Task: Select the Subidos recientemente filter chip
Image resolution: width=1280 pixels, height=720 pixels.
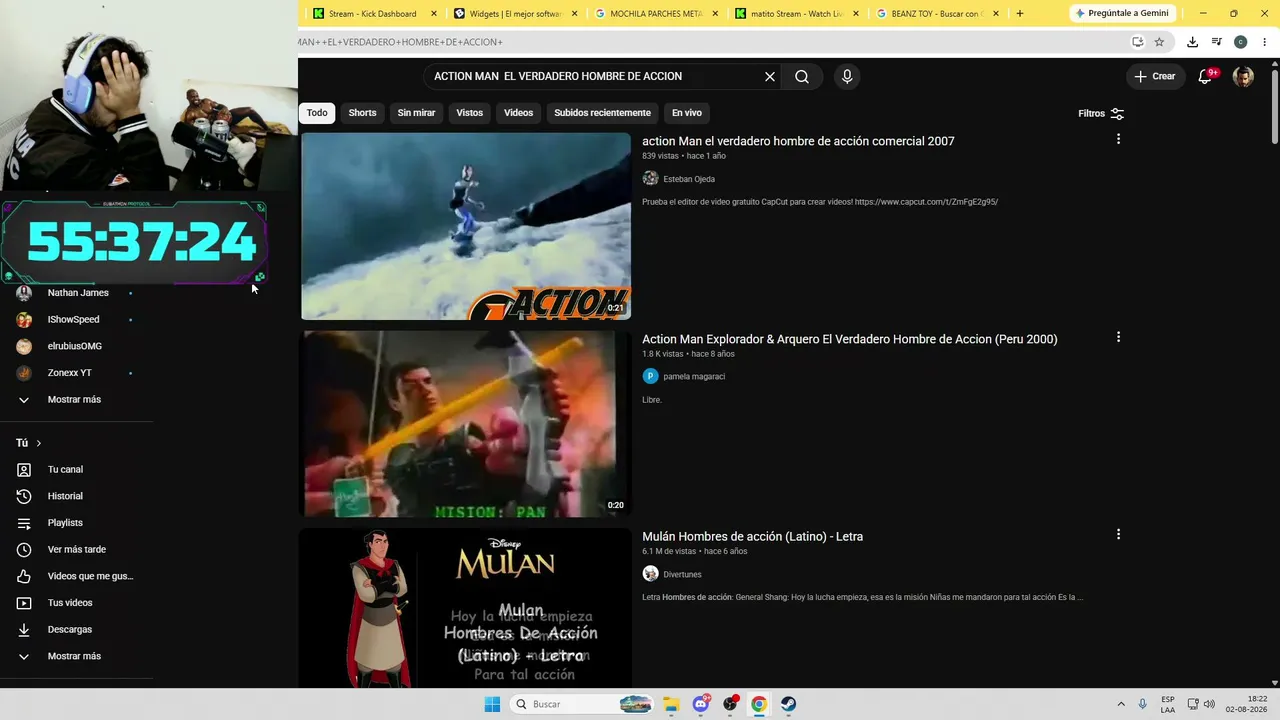Action: pyautogui.click(x=602, y=113)
